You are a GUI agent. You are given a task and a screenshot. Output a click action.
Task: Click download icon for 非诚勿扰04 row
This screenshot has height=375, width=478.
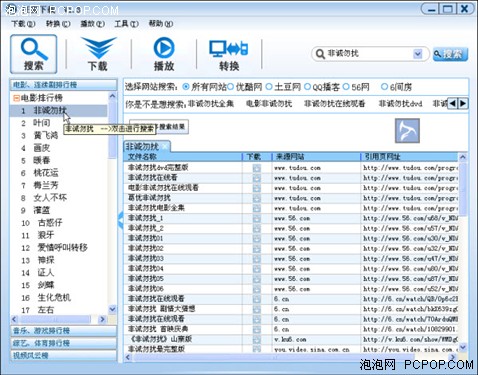257,269
